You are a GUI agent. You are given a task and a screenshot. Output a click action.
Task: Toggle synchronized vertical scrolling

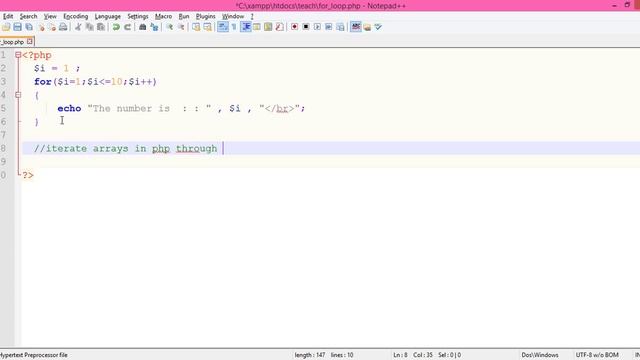pos(196,27)
